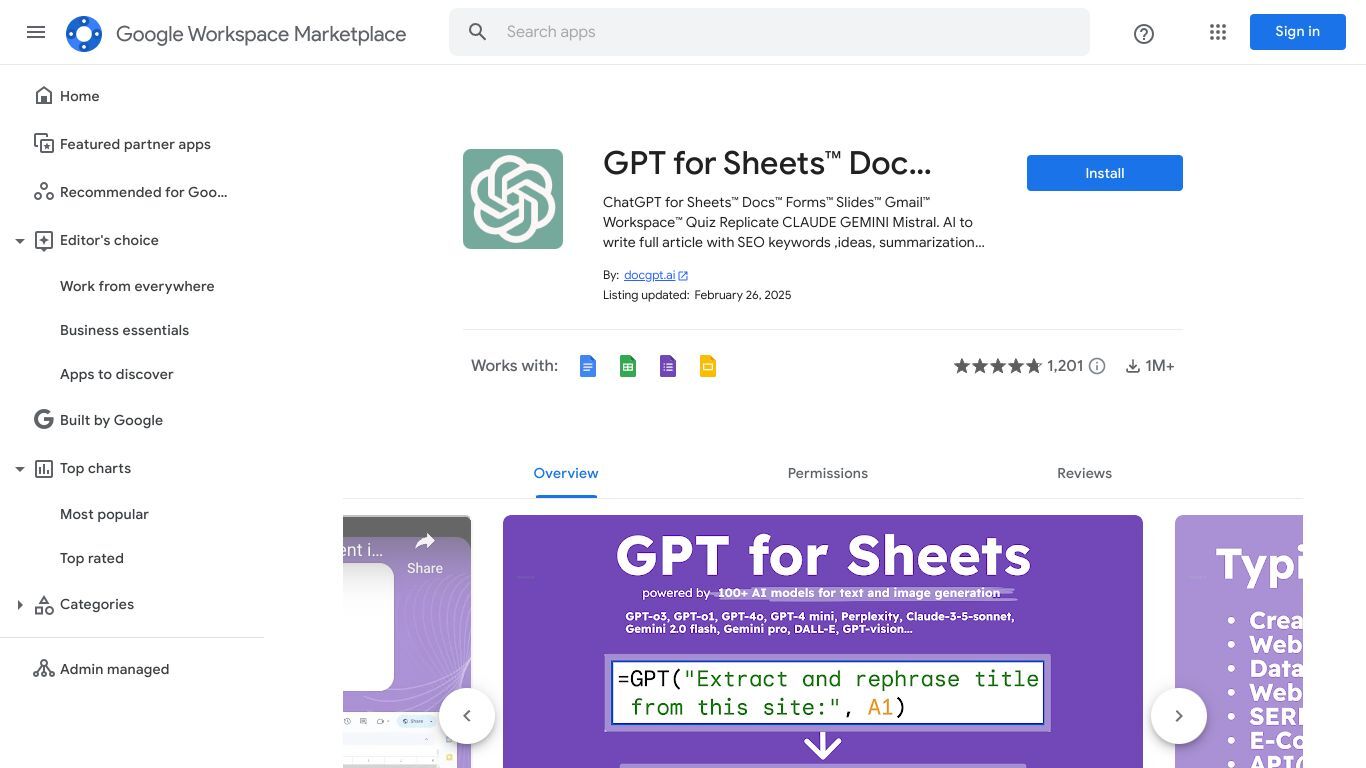The image size is (1366, 768).
Task: Click the Categories icon
Action: click(44, 604)
